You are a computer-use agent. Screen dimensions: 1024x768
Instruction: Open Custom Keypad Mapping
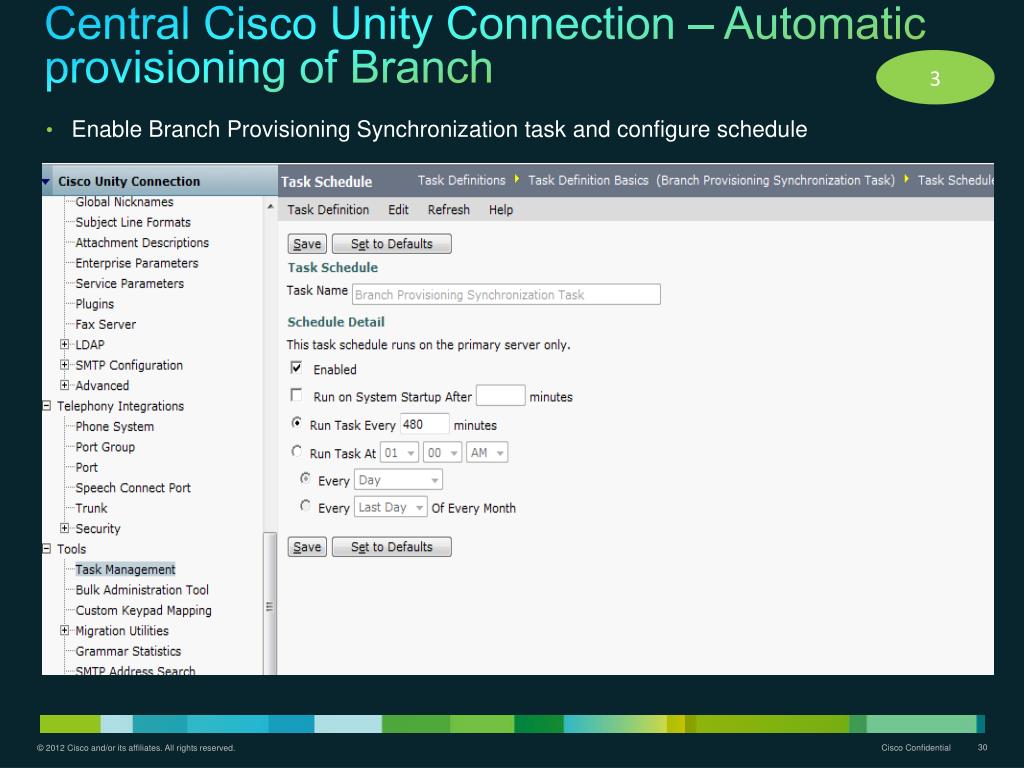[x=144, y=610]
